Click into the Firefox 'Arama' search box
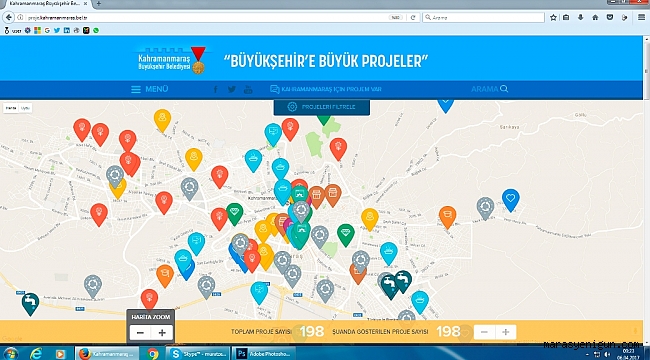The width and height of the screenshot is (650, 360). pos(483,18)
